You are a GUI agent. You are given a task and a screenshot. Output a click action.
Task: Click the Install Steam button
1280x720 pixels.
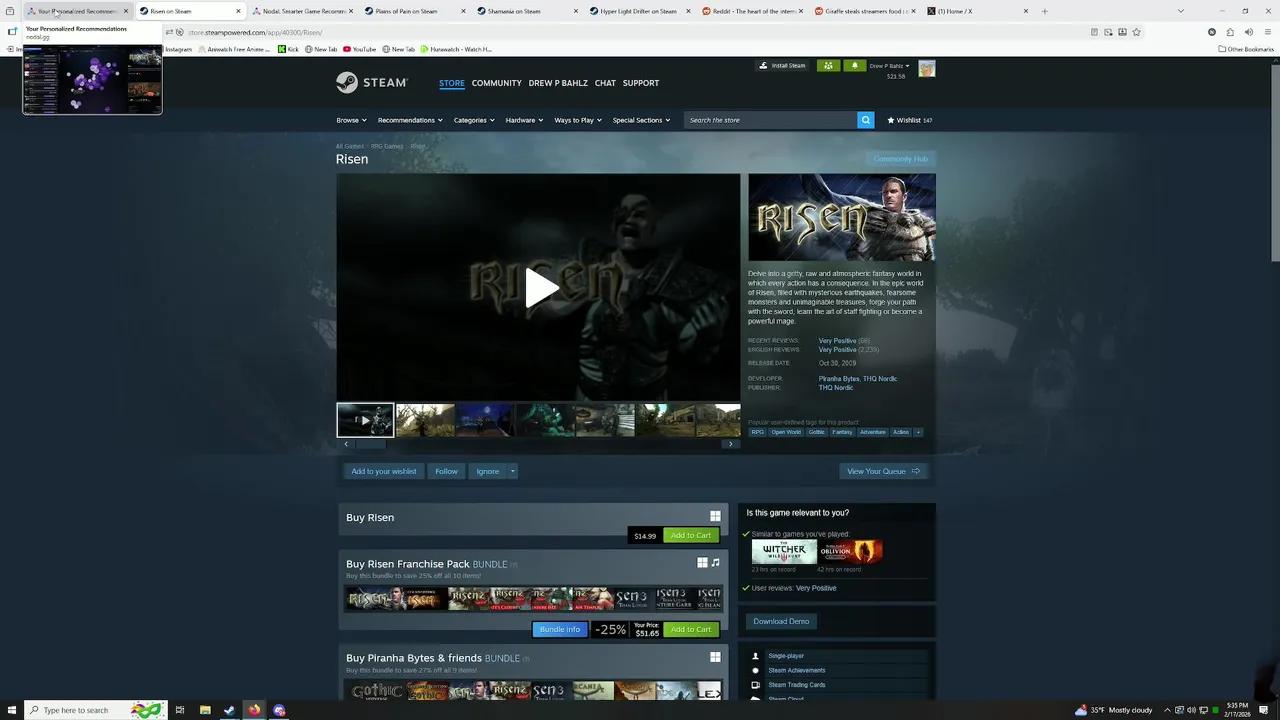(x=782, y=66)
